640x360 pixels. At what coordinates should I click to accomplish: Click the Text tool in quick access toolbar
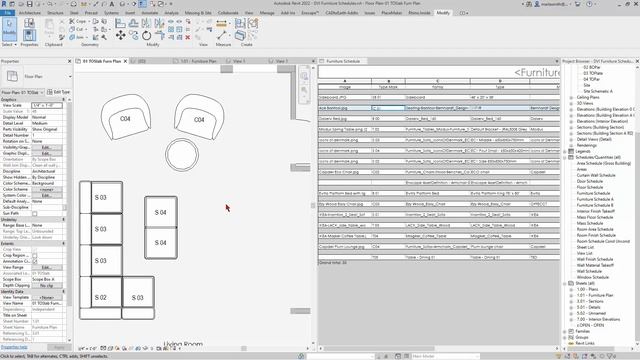click(111, 4)
